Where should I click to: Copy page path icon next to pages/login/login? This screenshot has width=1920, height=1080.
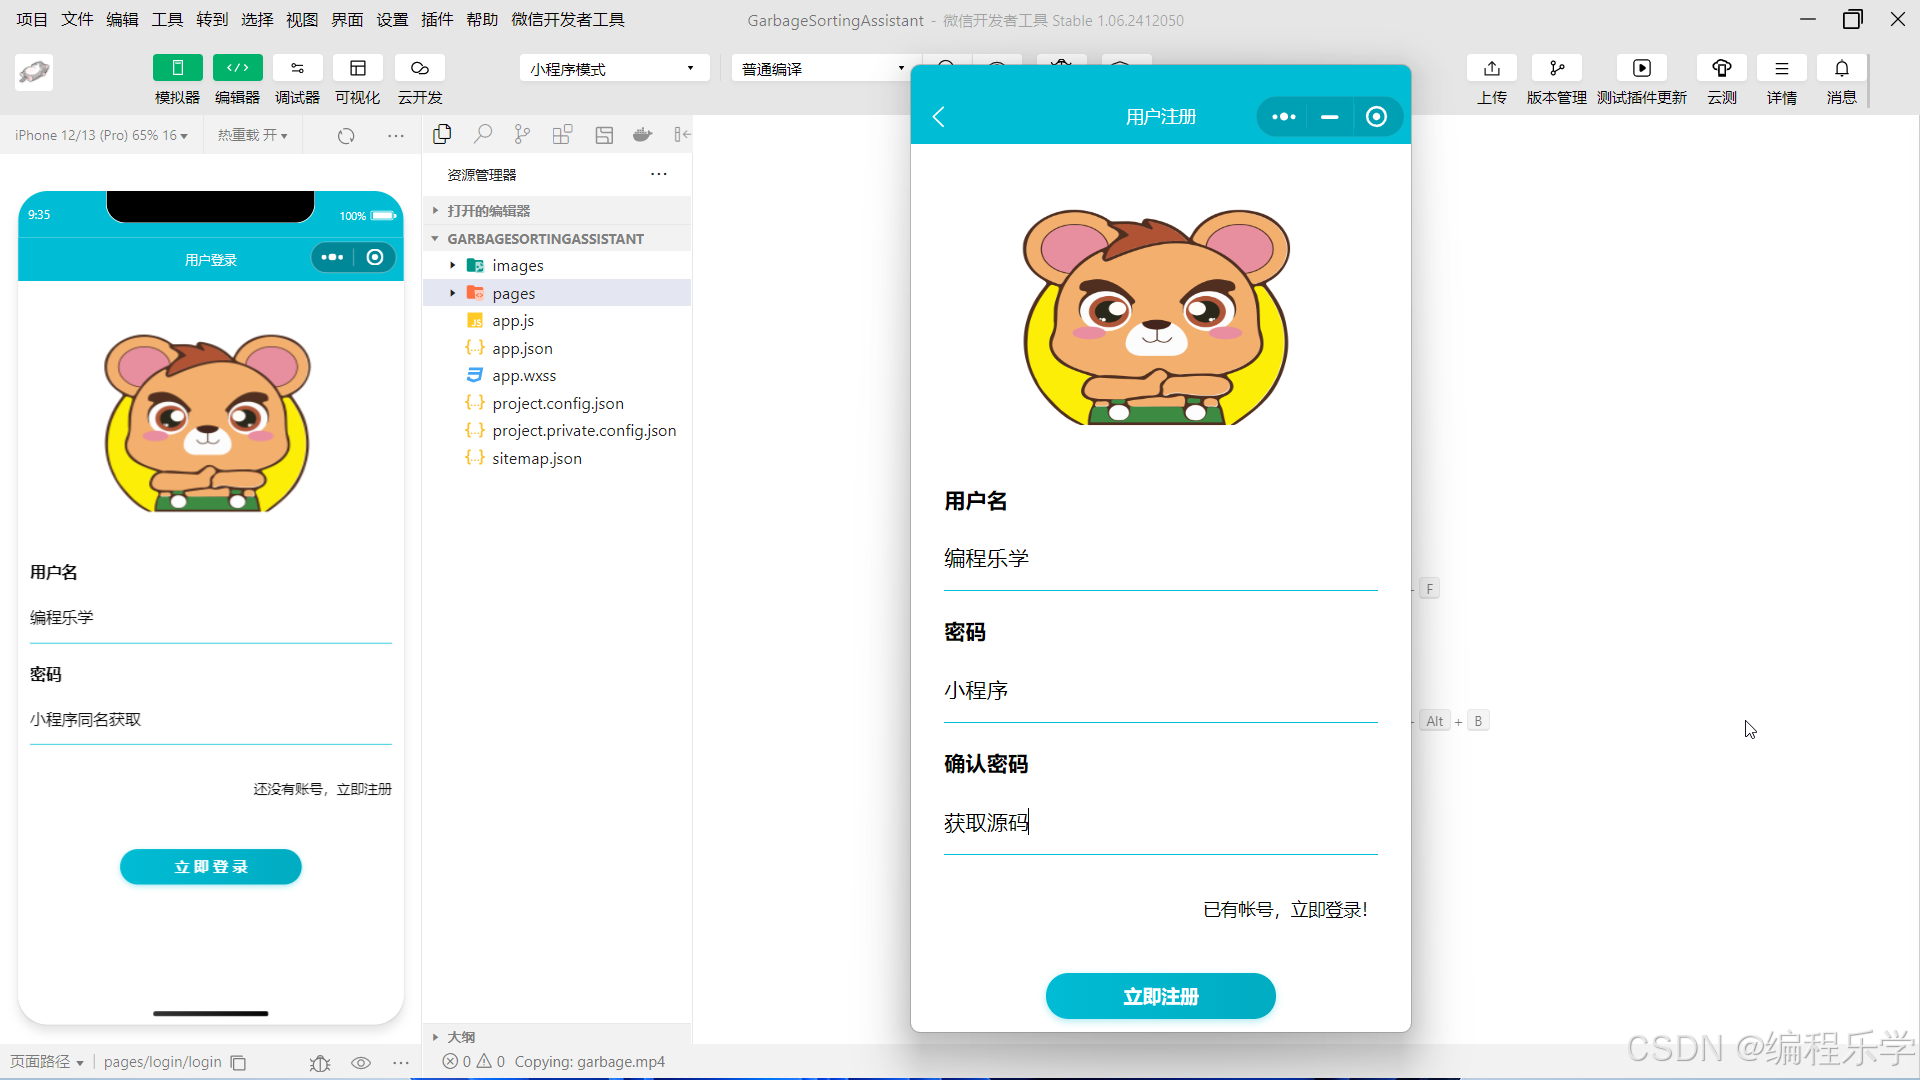coord(238,1062)
